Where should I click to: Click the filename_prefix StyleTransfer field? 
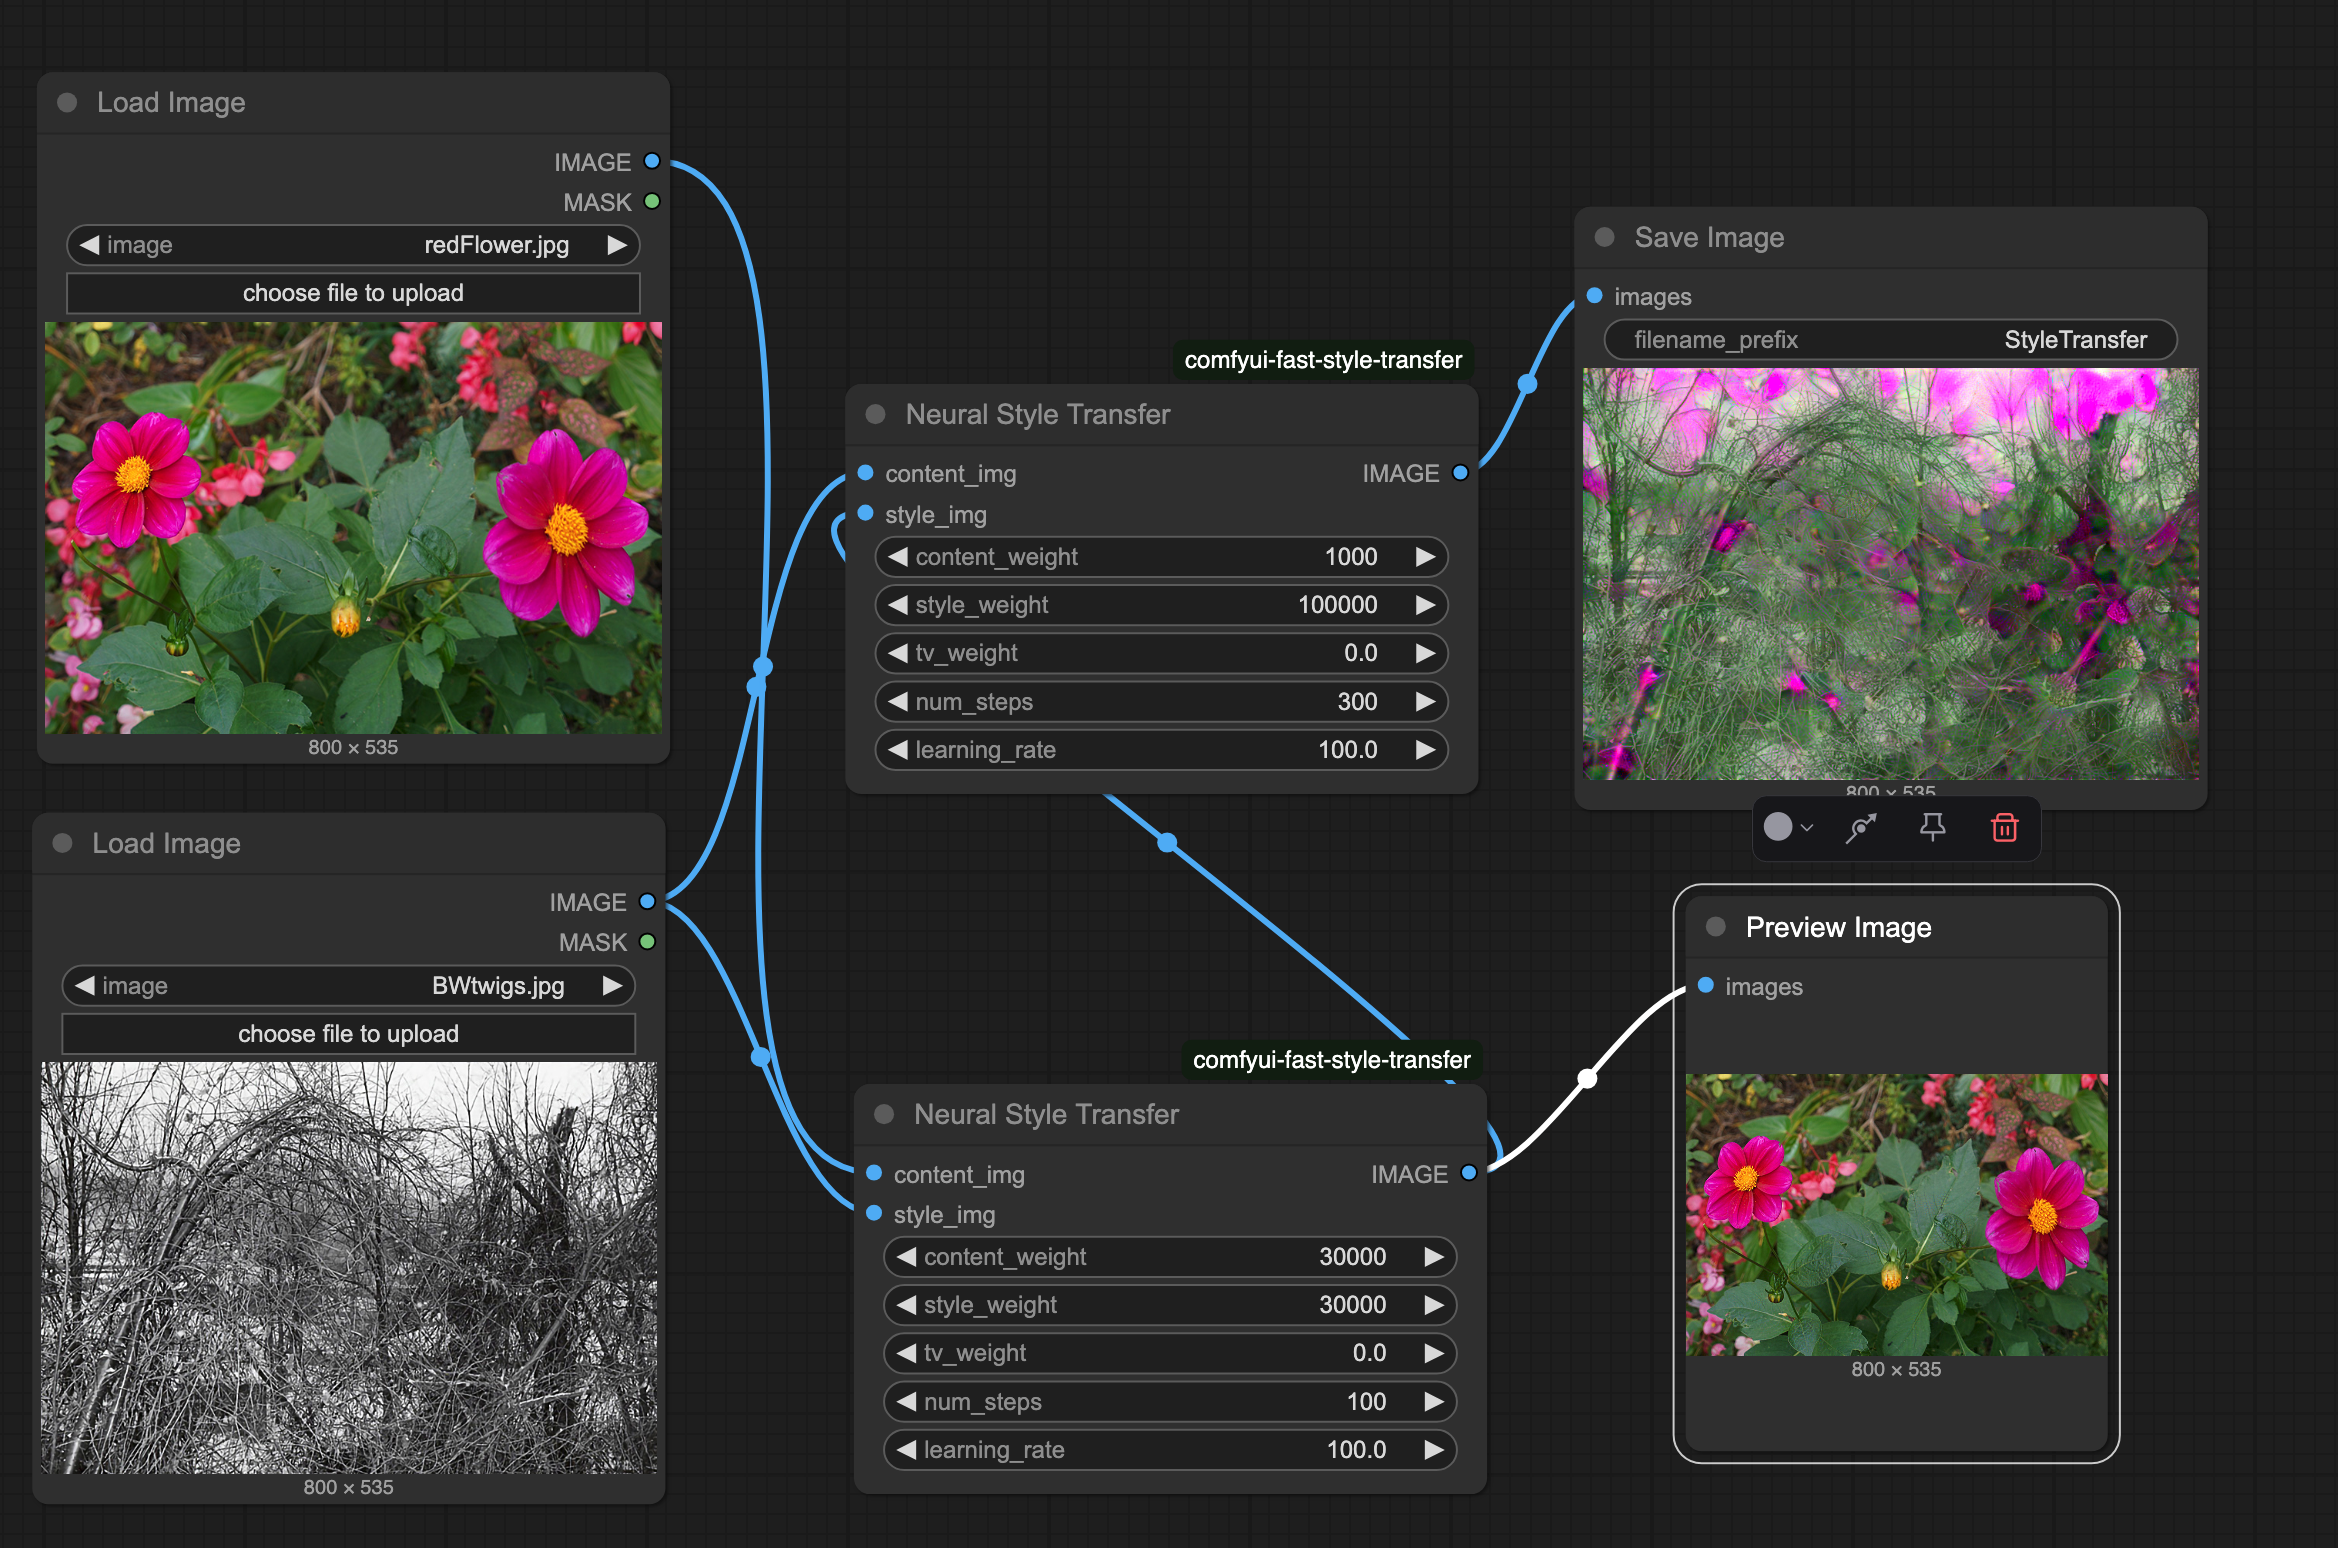[1889, 340]
